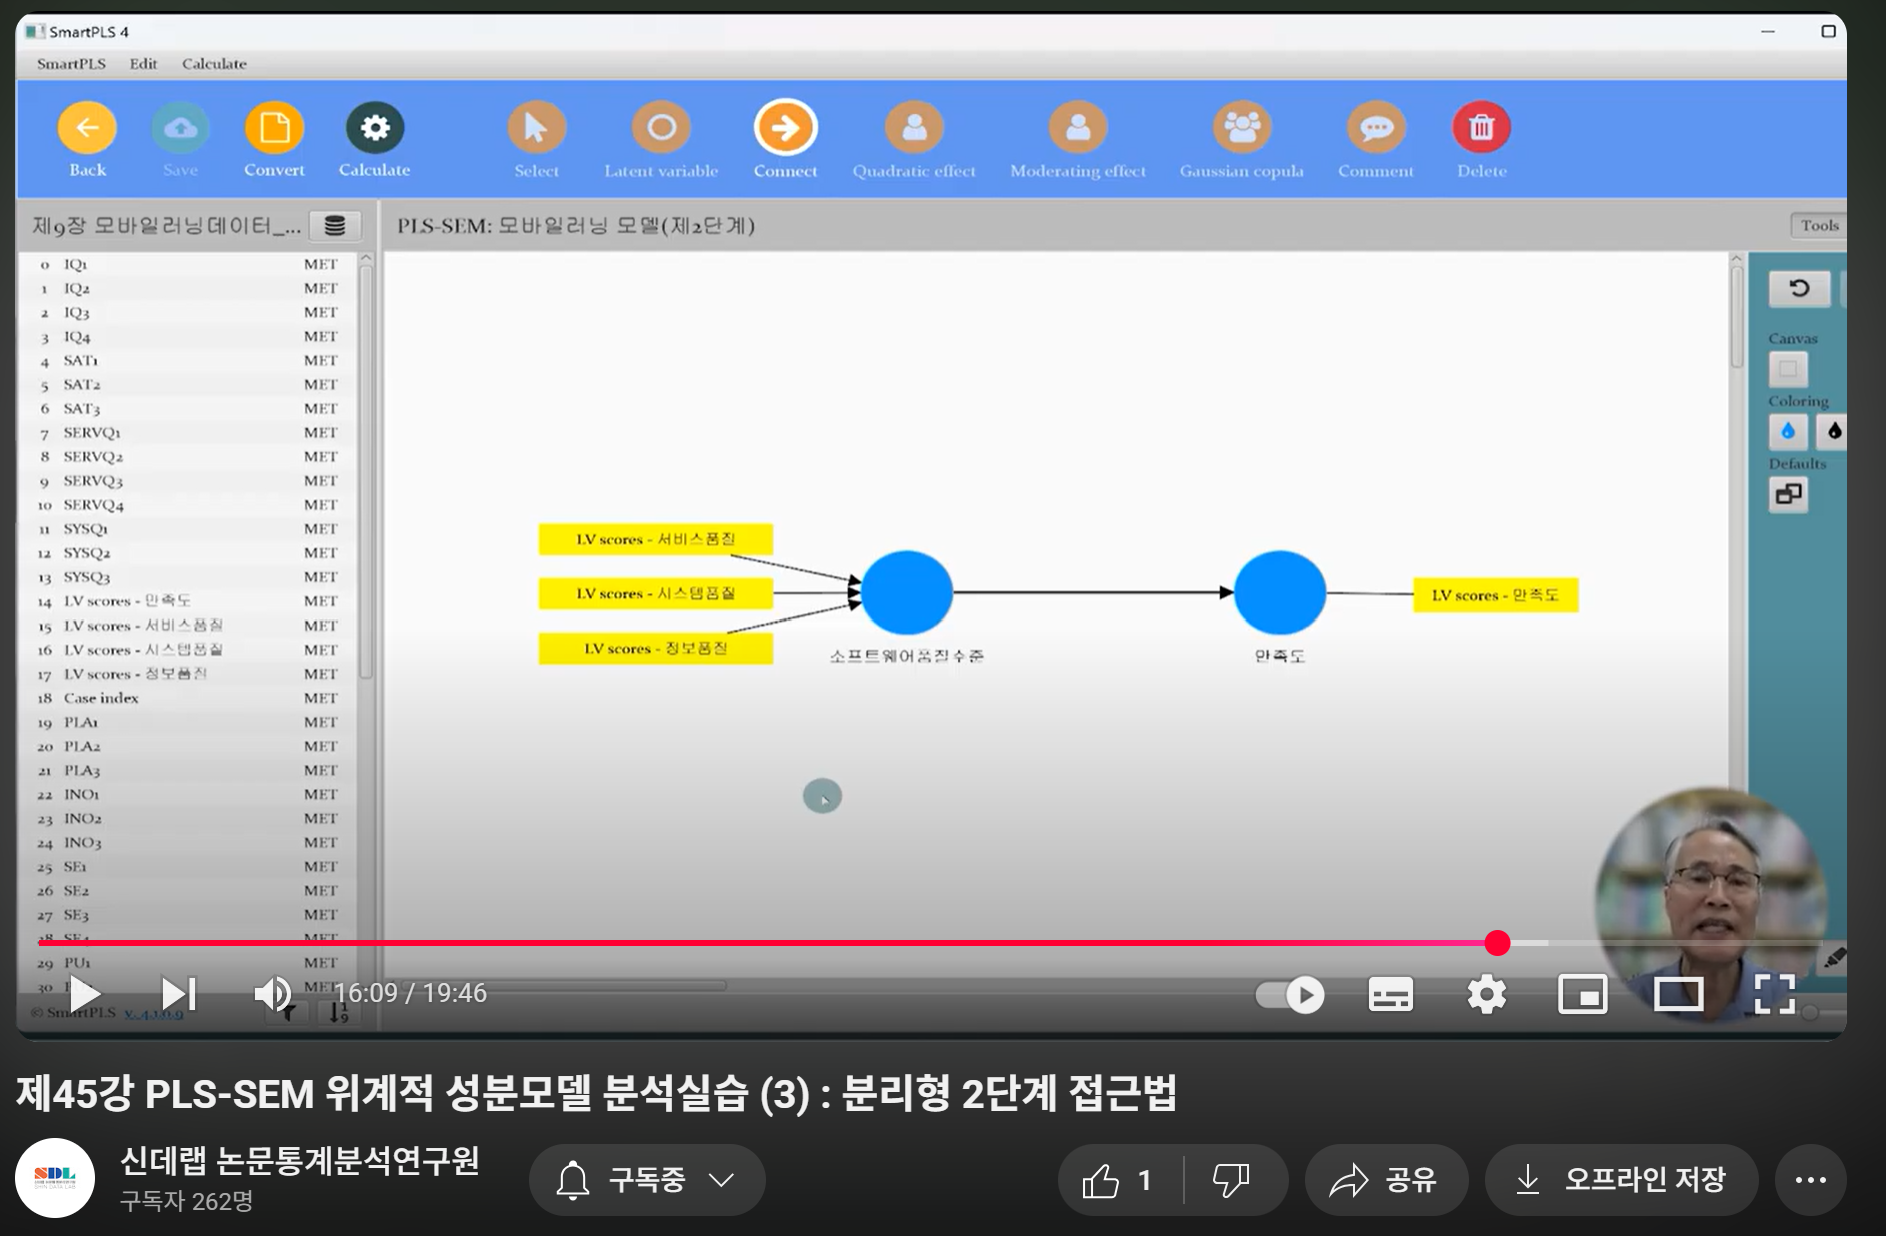1886x1236 pixels.
Task: Activate the Connect arrow tool
Action: coord(785,128)
